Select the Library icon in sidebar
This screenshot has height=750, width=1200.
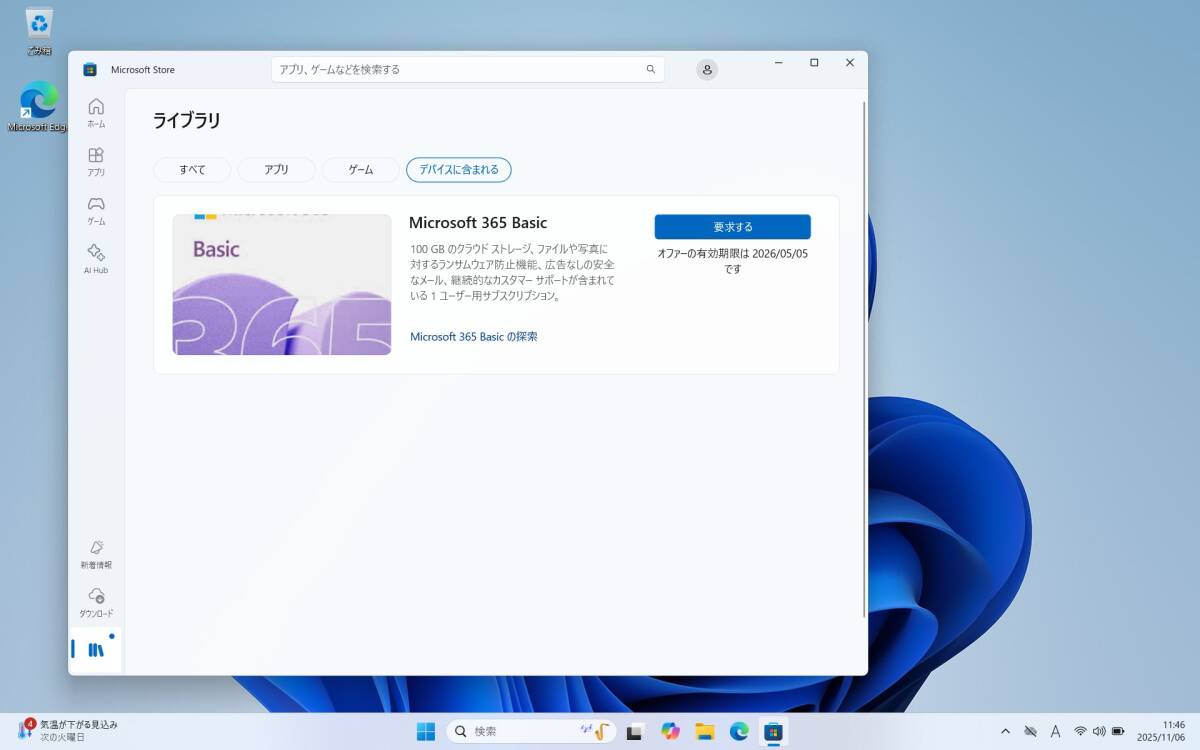[96, 650]
